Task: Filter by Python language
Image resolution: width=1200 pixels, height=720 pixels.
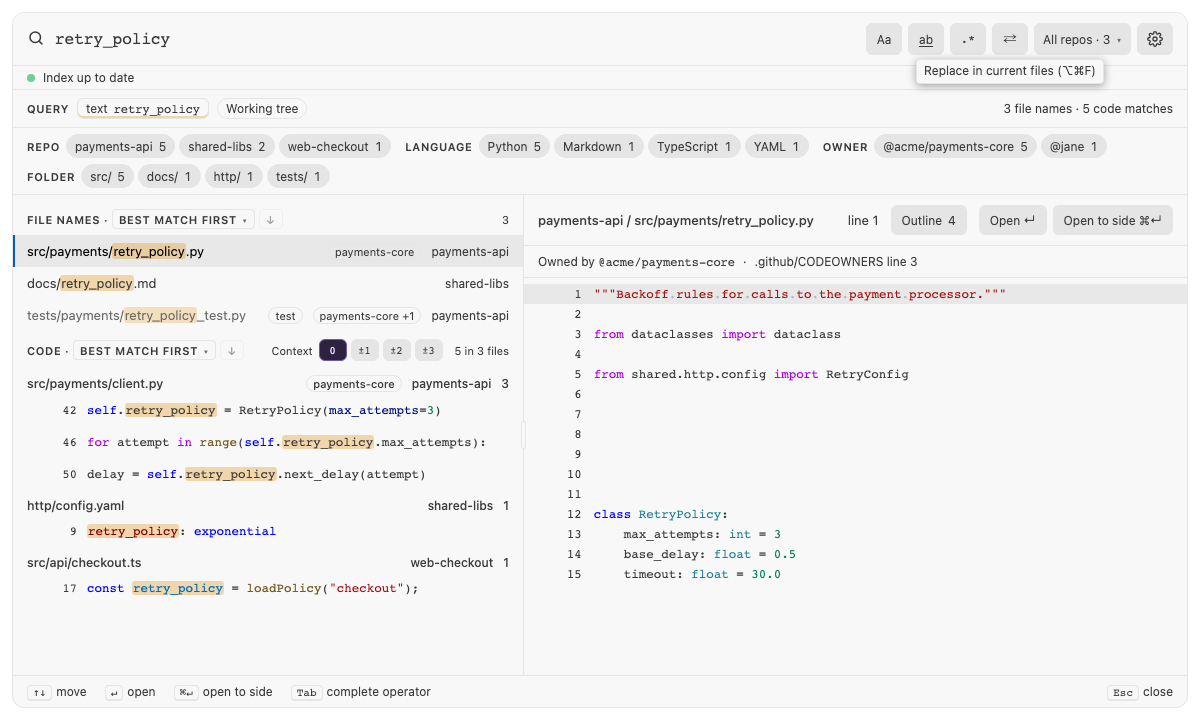Action: (514, 147)
